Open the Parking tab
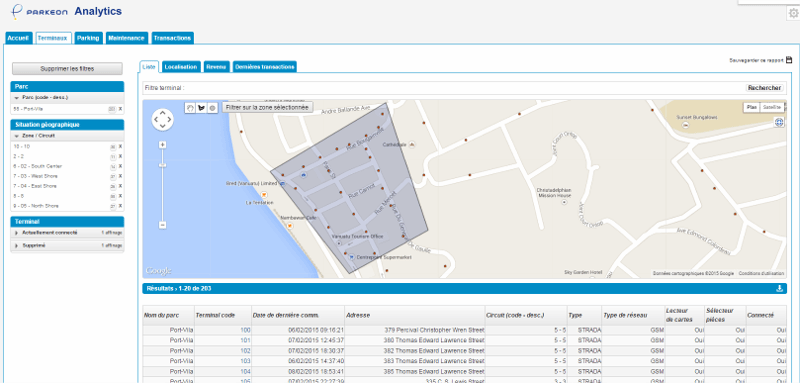The height and width of the screenshot is (383, 800). [89, 38]
